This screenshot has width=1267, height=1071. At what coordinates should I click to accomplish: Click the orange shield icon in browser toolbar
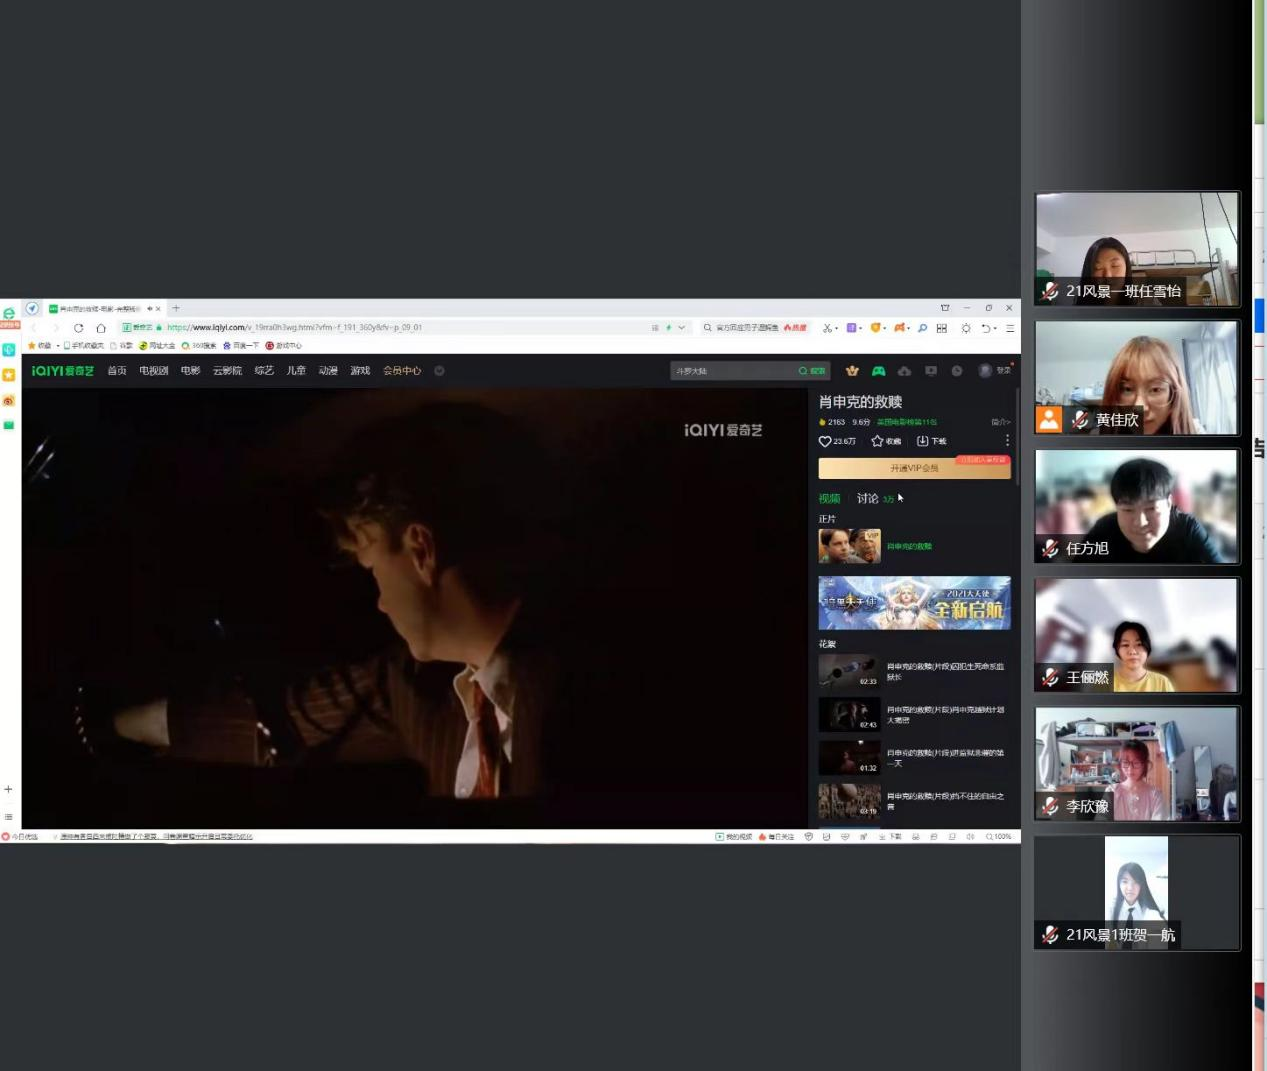[875, 328]
